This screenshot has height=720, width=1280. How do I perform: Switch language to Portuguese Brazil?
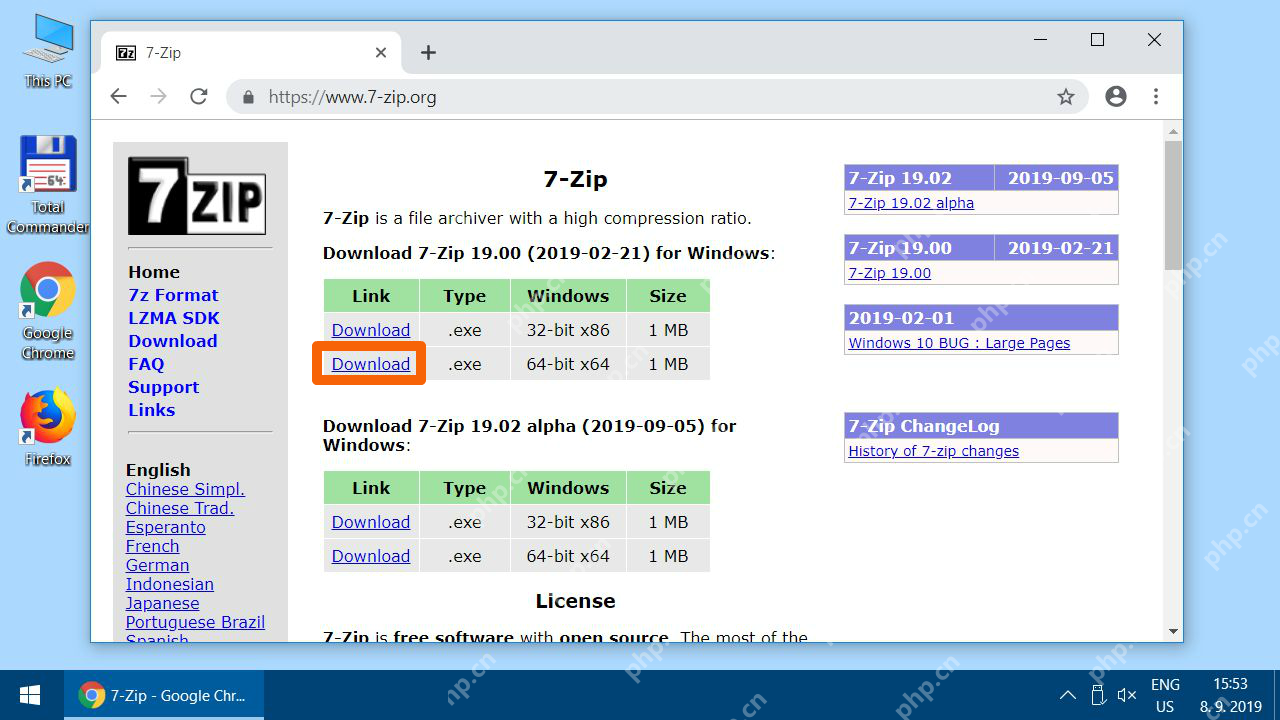(196, 622)
